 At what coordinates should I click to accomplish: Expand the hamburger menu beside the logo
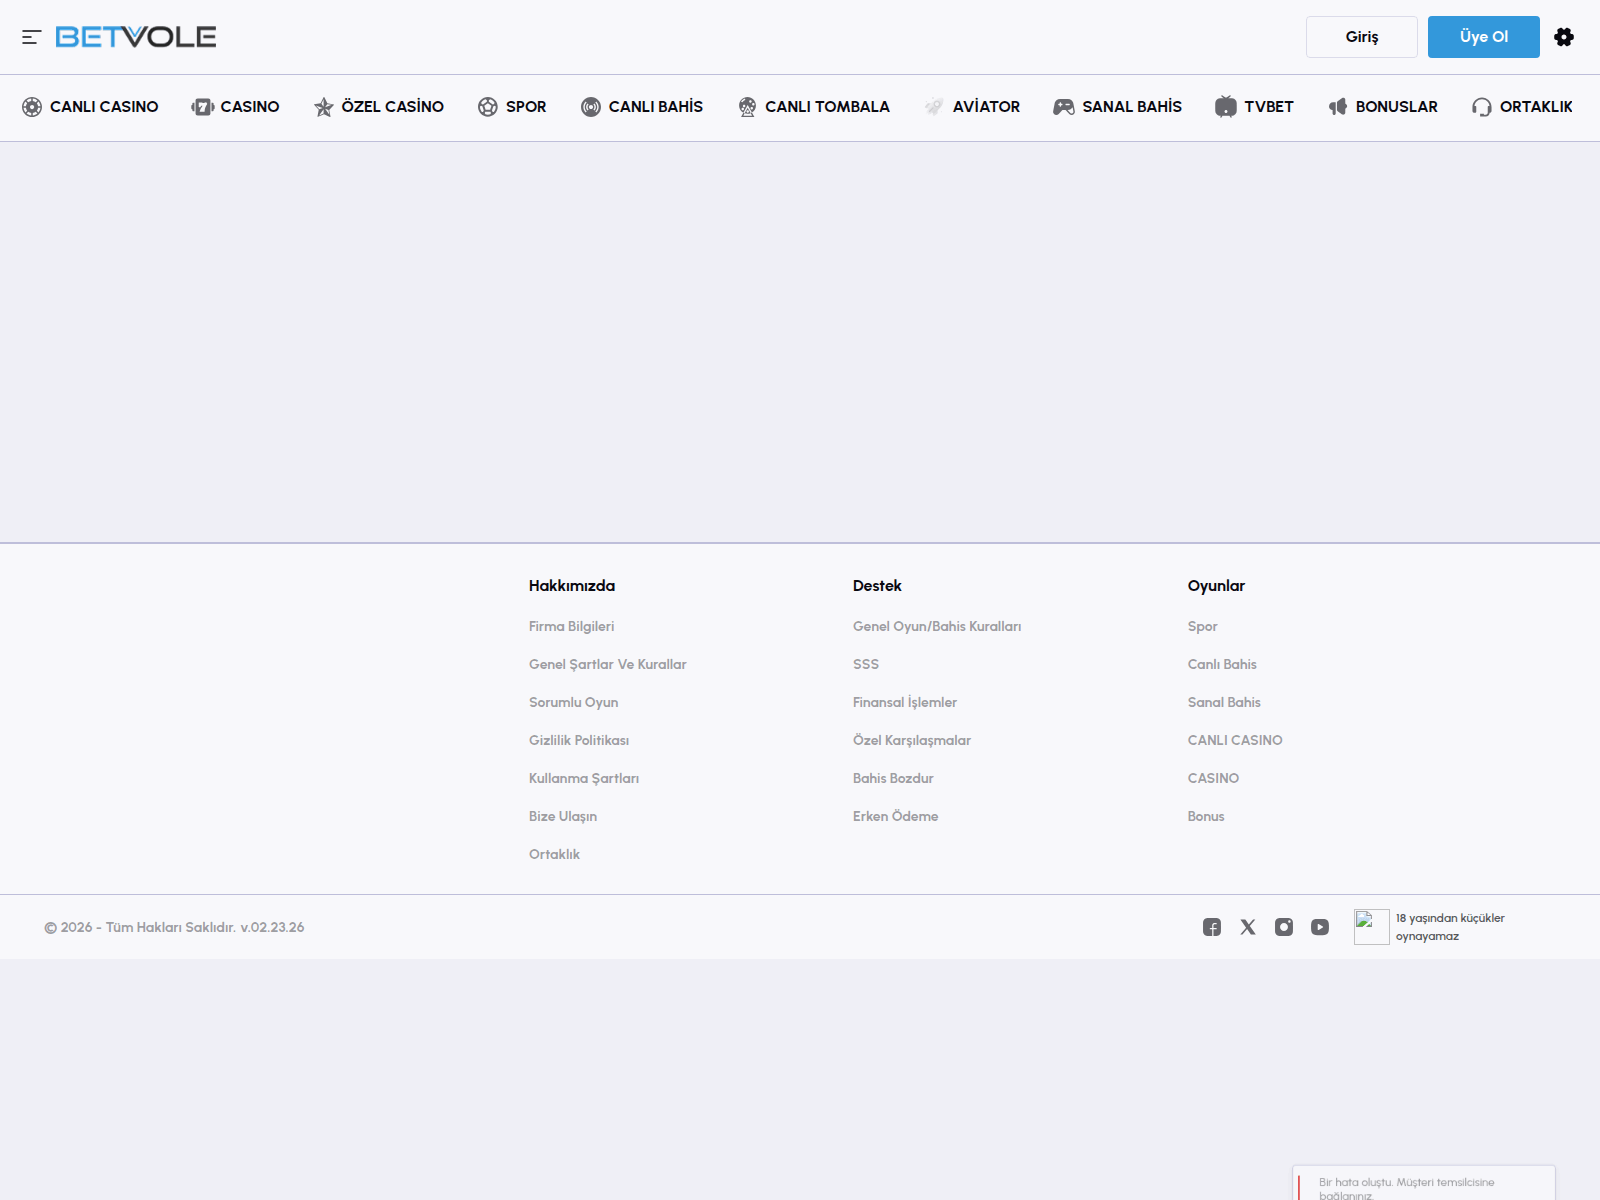[33, 37]
